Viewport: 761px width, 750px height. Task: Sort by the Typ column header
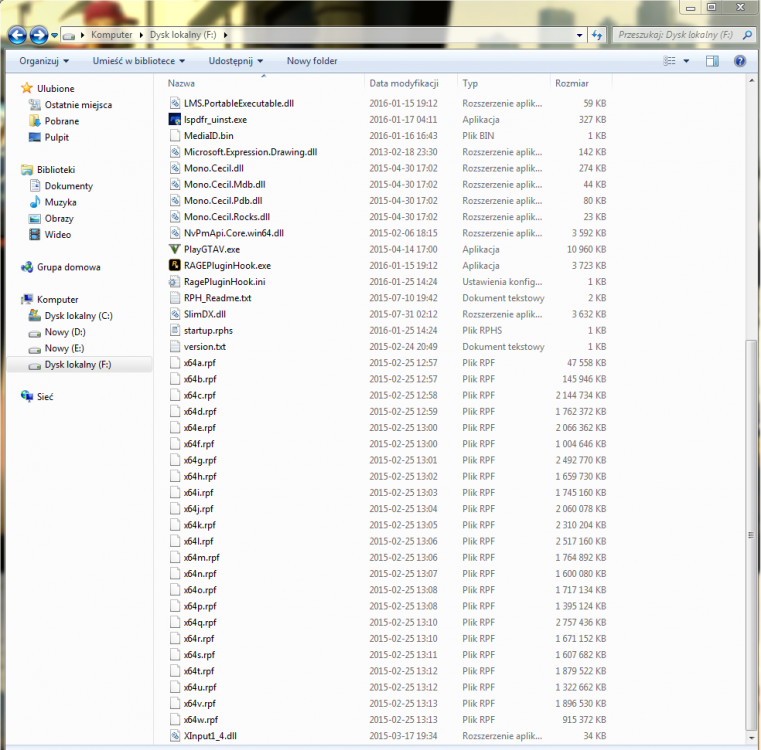(470, 83)
